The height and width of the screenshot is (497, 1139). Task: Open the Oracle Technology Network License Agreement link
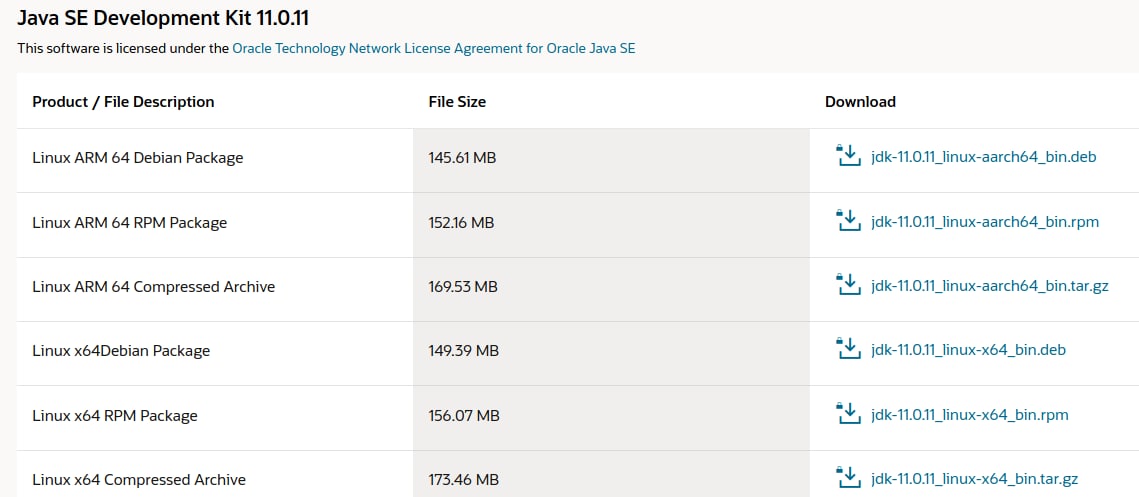point(434,49)
